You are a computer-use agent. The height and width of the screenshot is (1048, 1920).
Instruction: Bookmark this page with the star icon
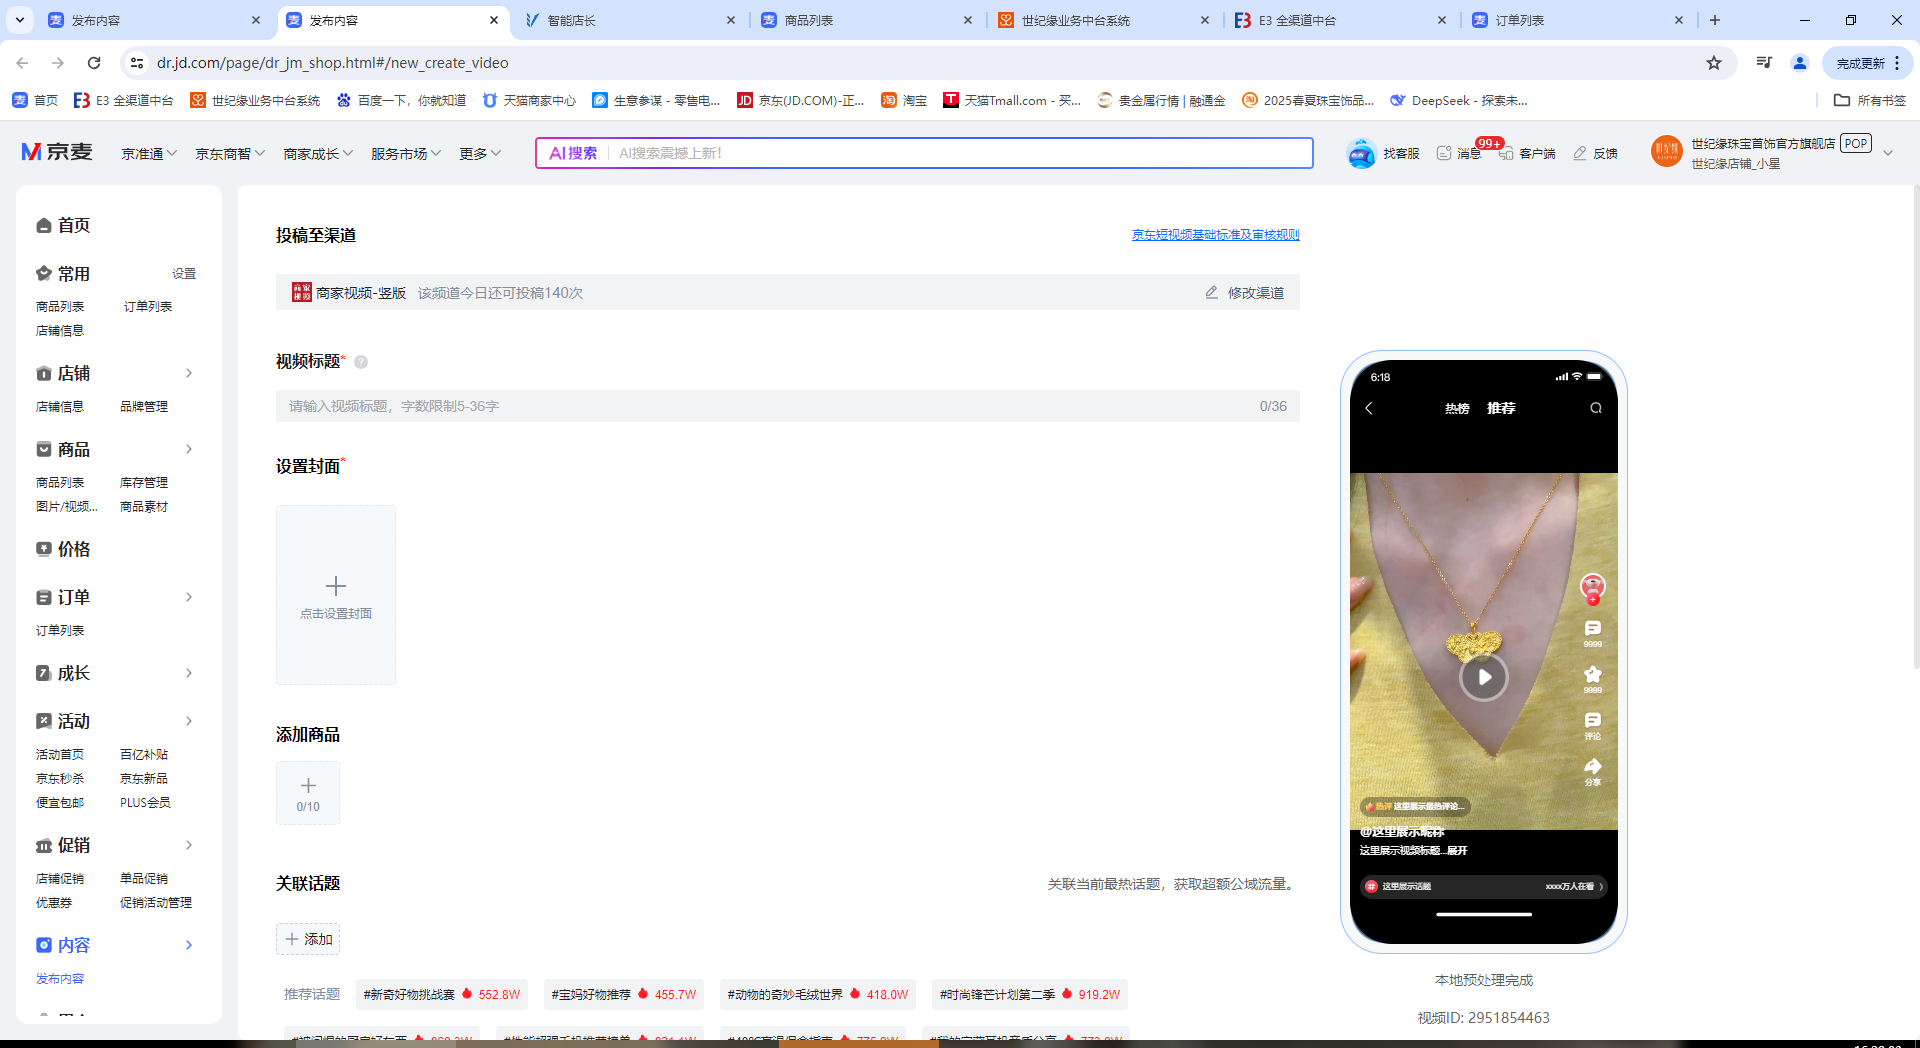(1714, 63)
